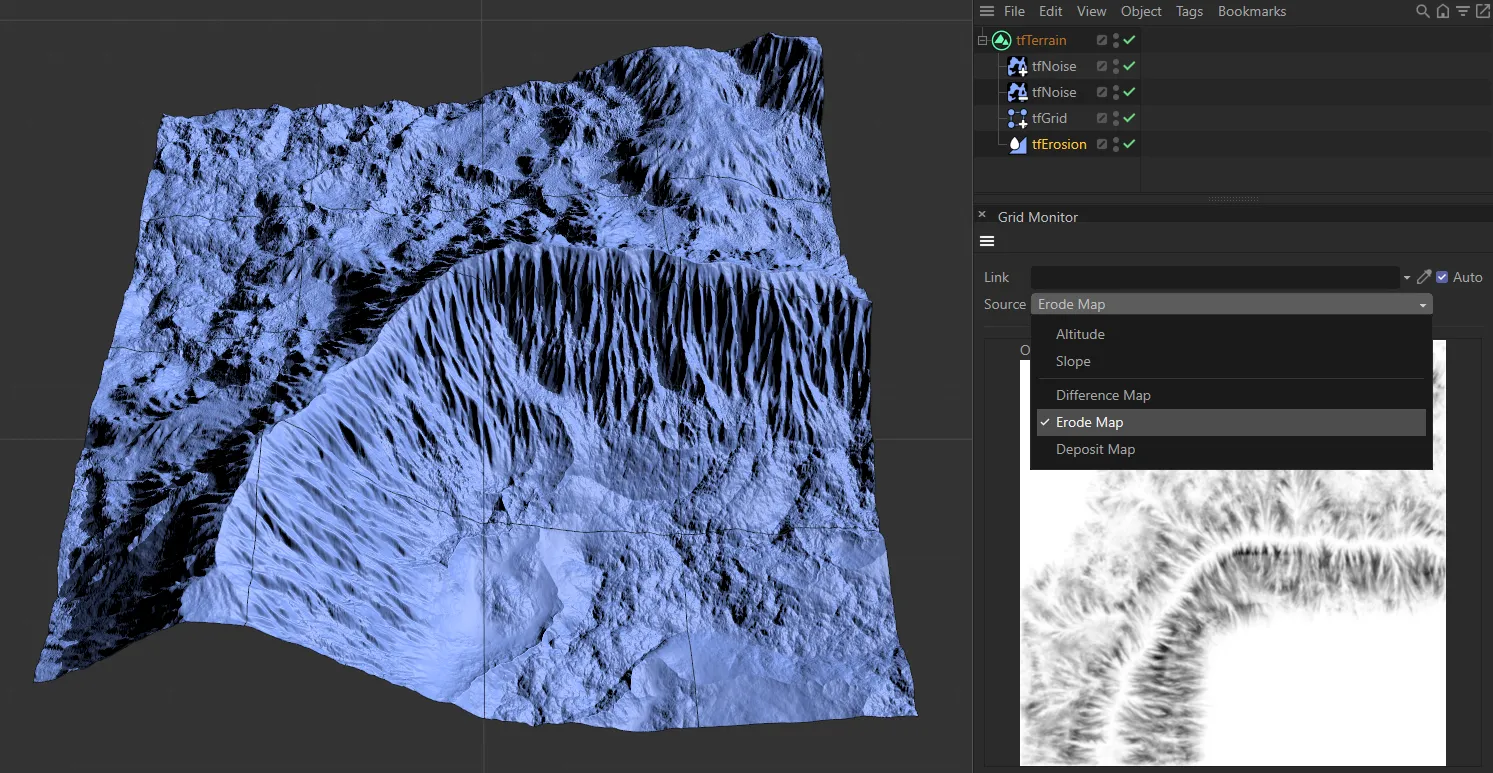The width and height of the screenshot is (1493, 773).
Task: Disable tfErosion via its green checkmark
Action: 1129,143
